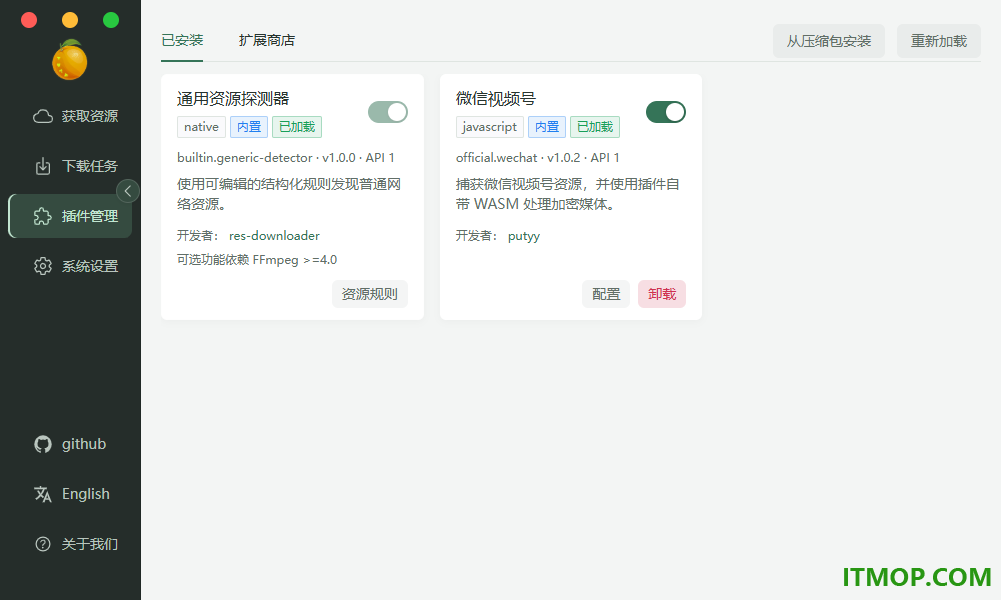Click developer name res-downloader
Viewport: 1001px width, 600px height.
pos(275,236)
